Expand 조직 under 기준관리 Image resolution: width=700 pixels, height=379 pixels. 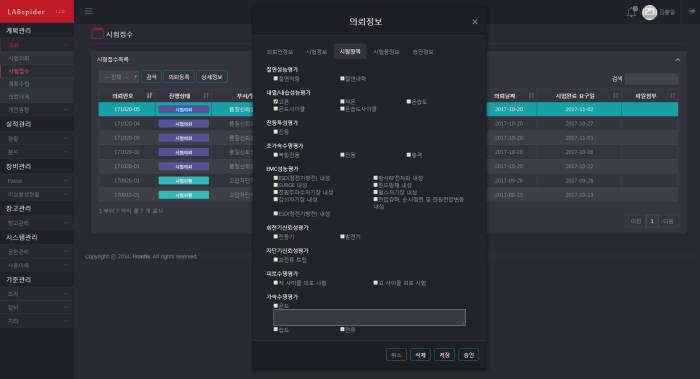(37, 294)
